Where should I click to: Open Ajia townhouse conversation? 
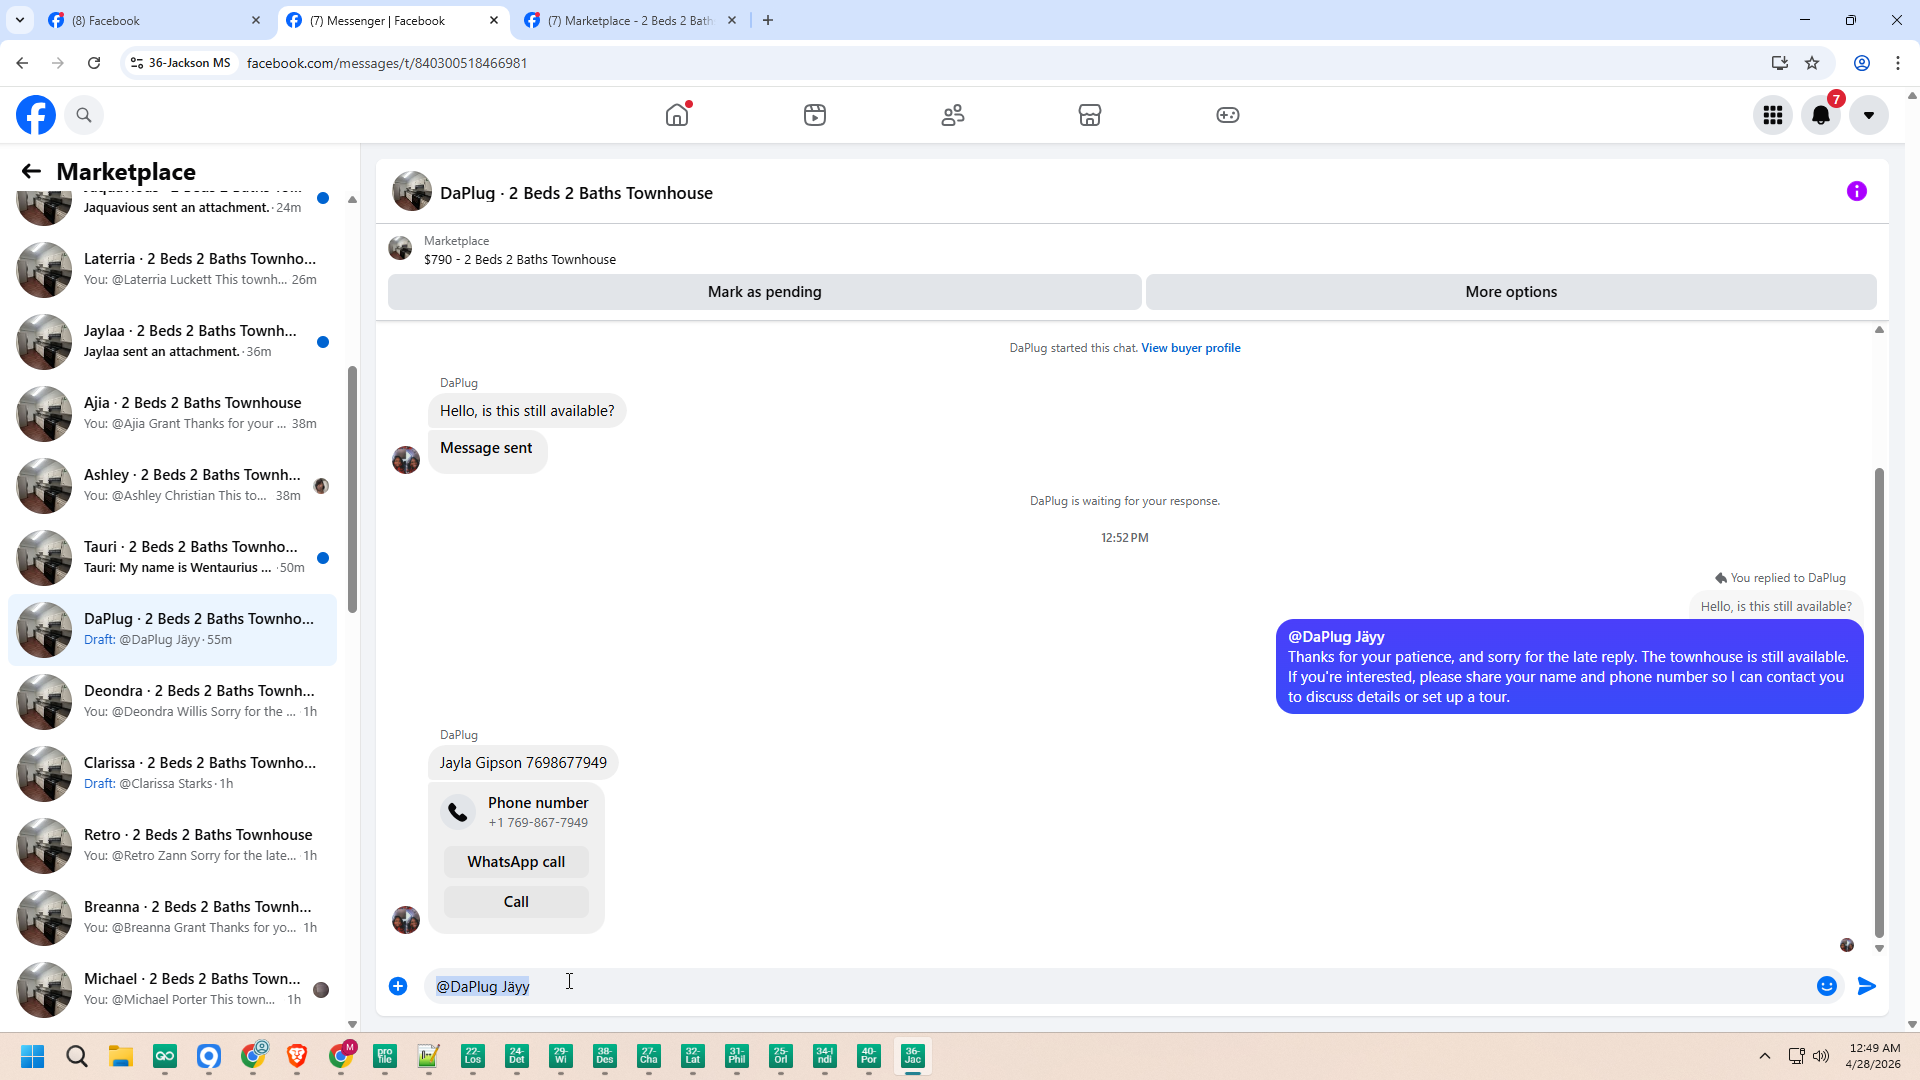[x=172, y=413]
